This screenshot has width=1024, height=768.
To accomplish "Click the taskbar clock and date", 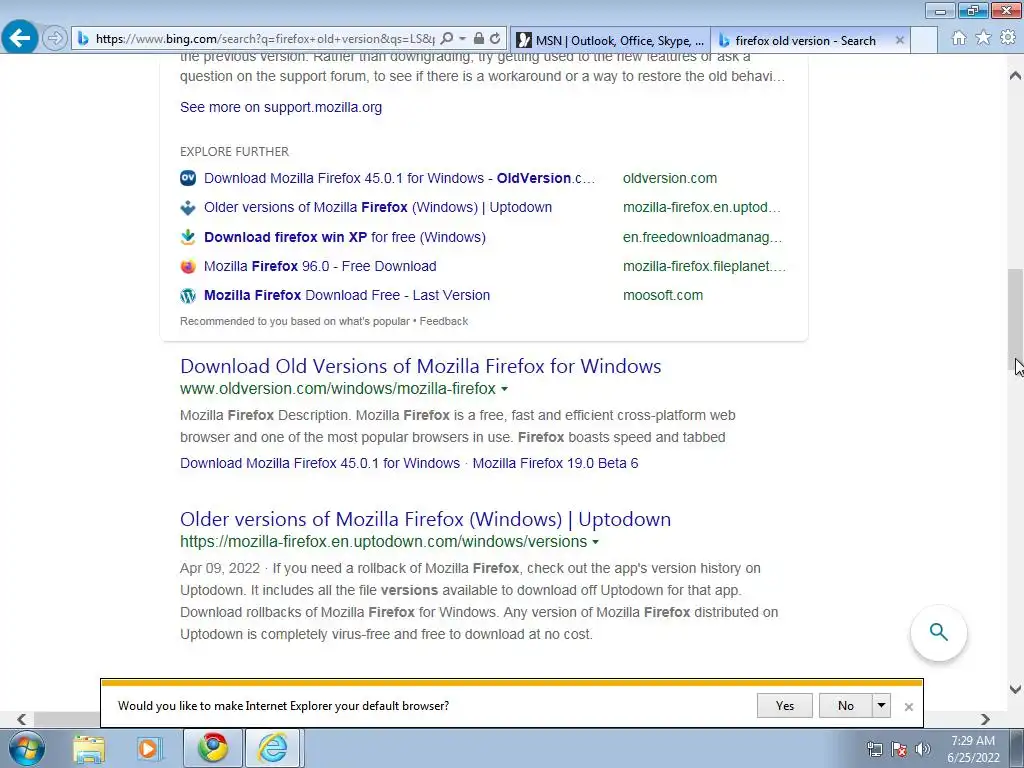I will [x=973, y=749].
